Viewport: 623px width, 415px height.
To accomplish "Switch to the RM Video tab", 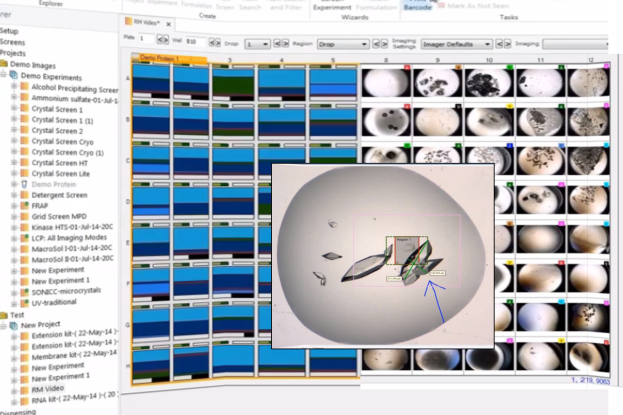I will [x=146, y=22].
